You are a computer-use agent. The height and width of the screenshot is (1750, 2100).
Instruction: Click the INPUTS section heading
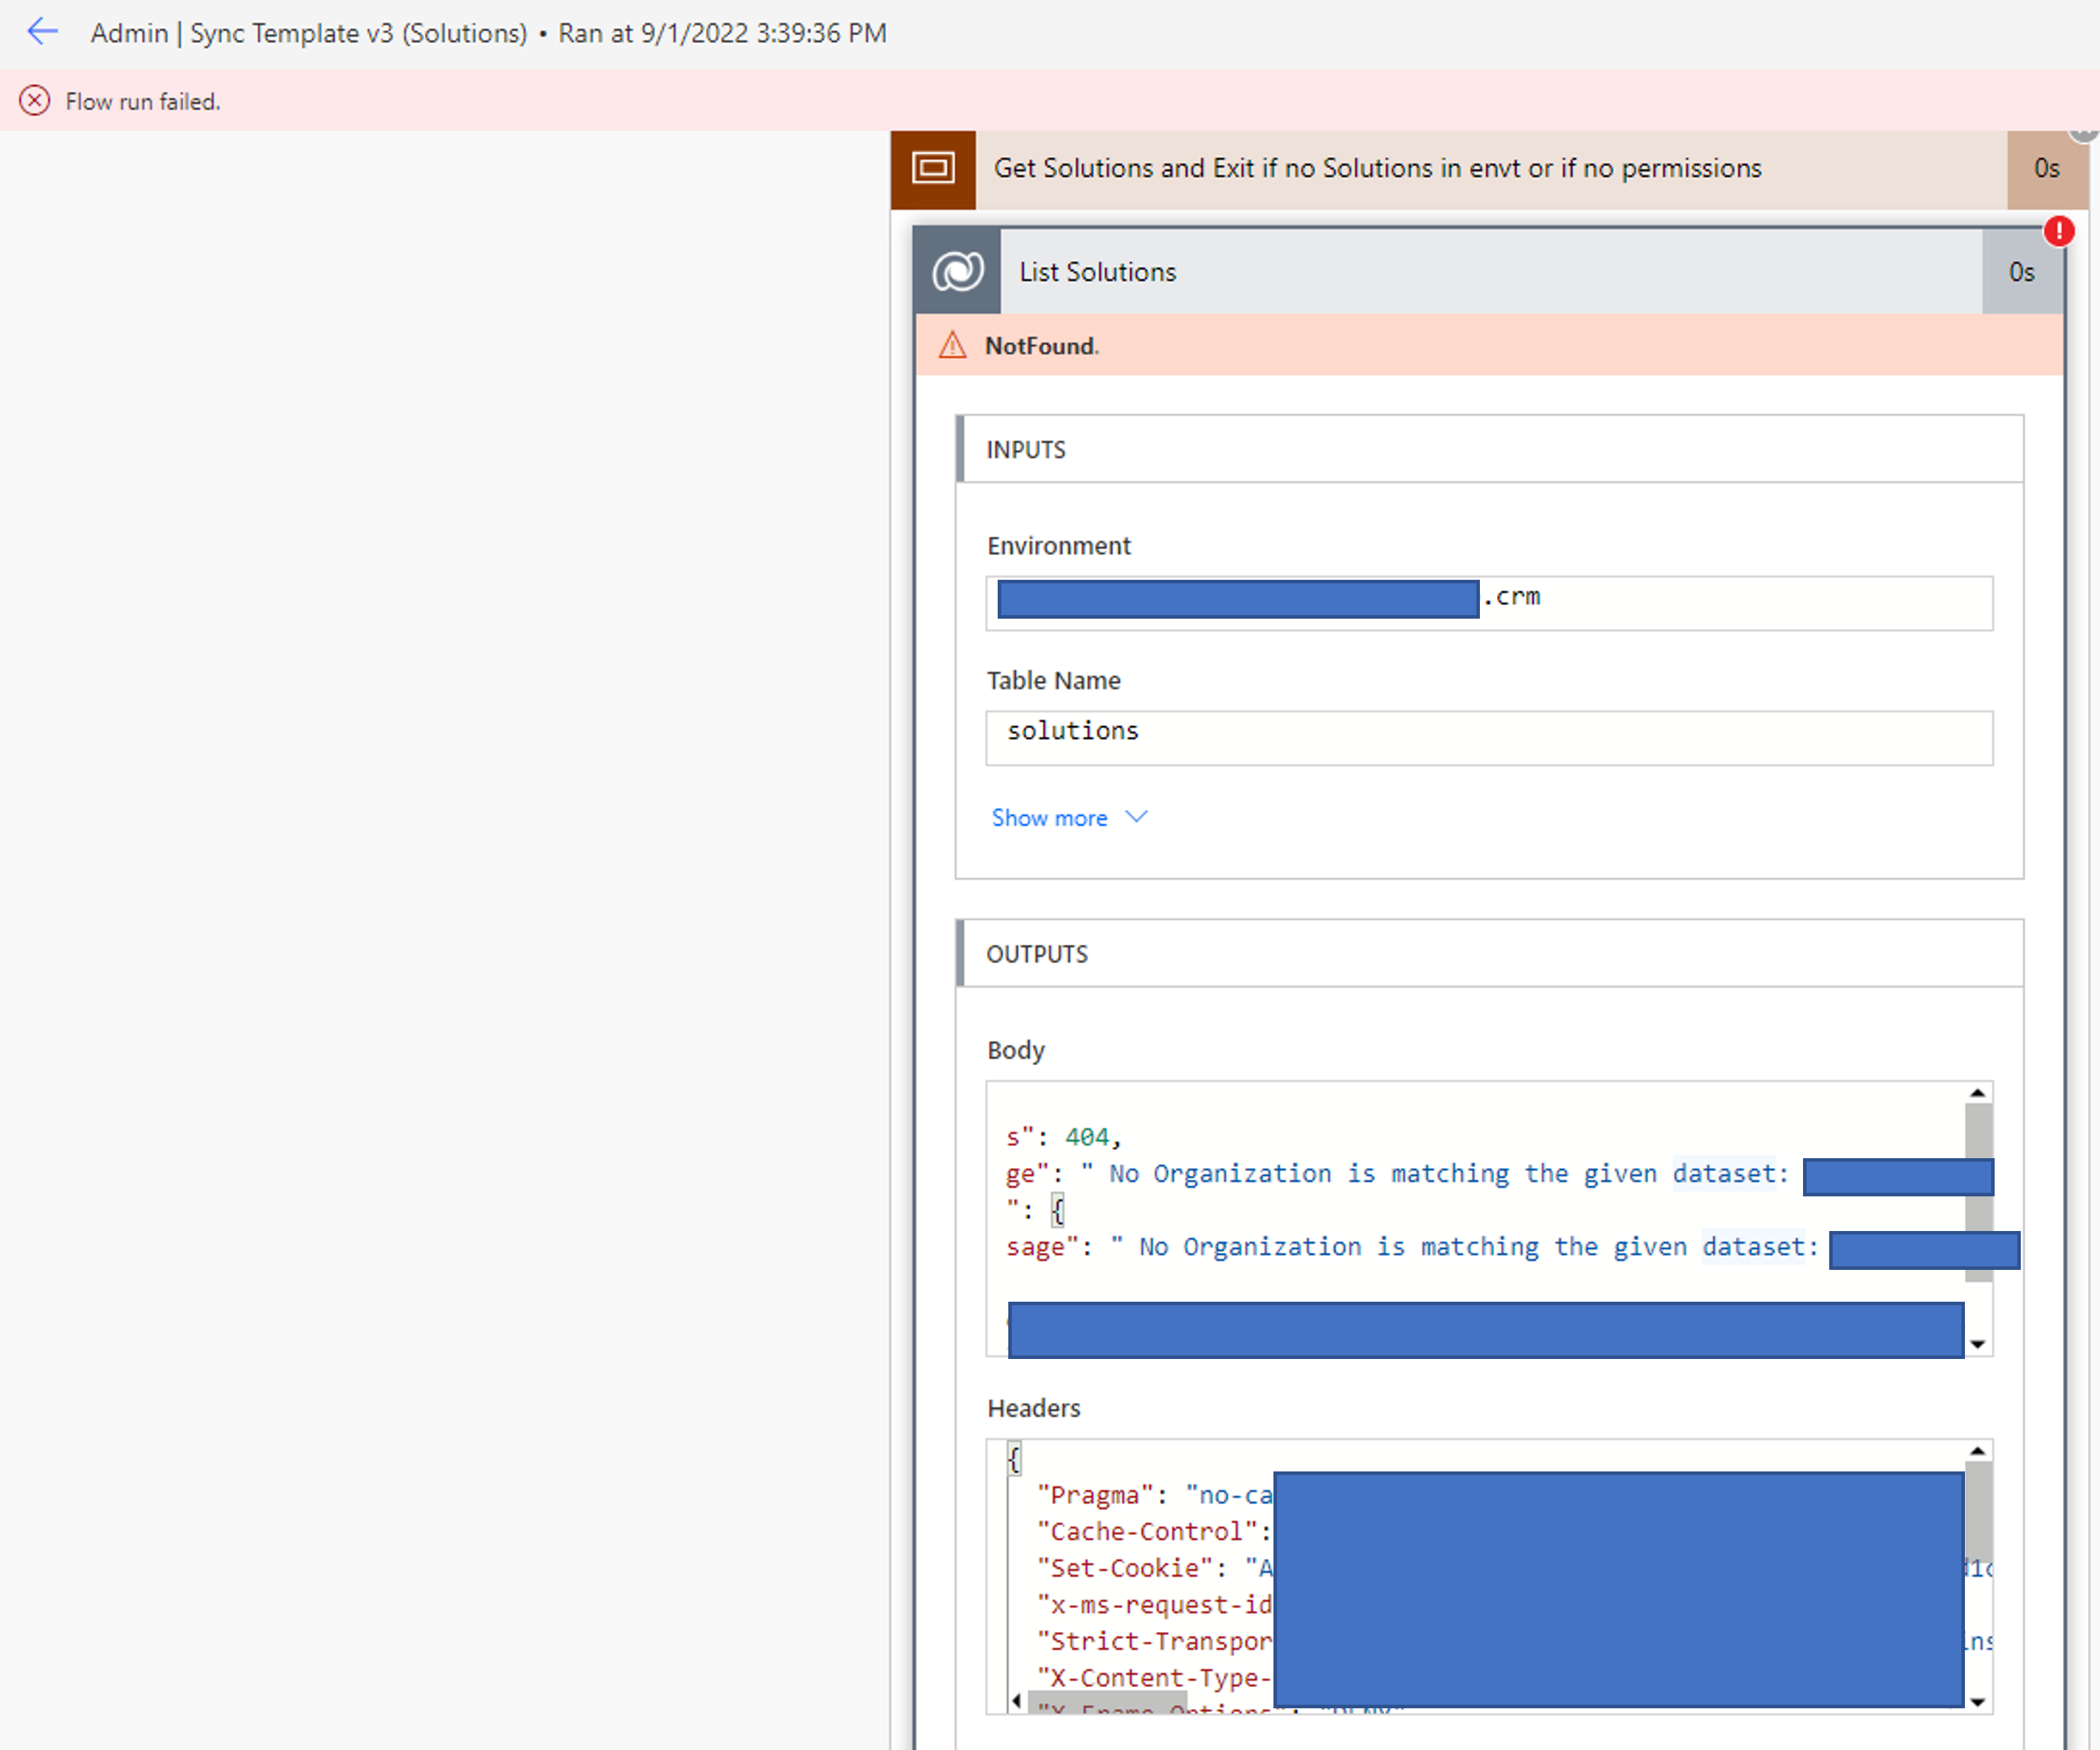click(1026, 449)
